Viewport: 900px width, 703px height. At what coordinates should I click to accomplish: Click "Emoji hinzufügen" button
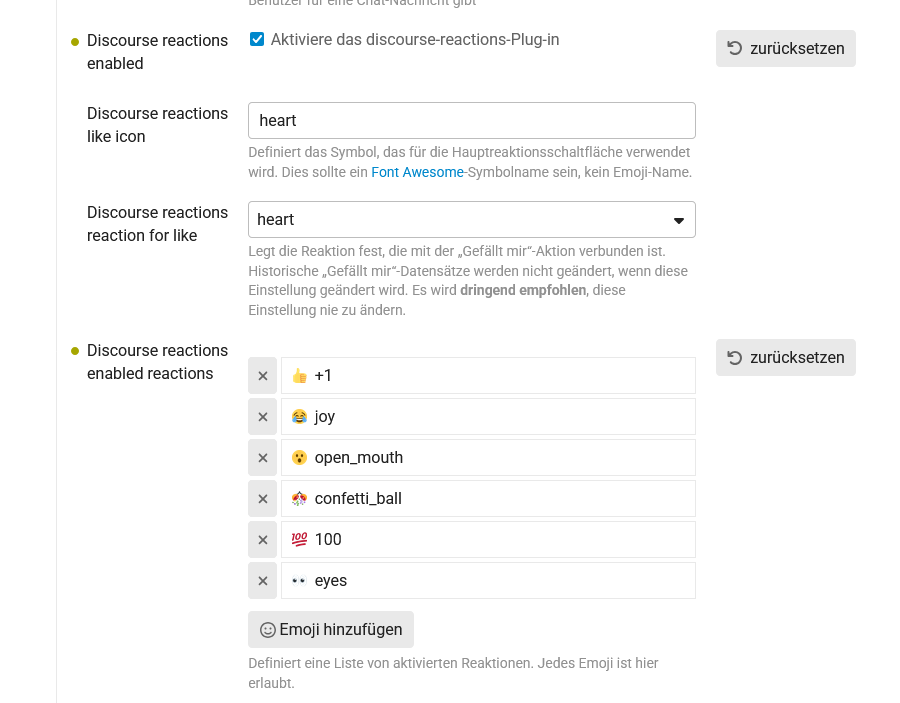pyautogui.click(x=331, y=629)
